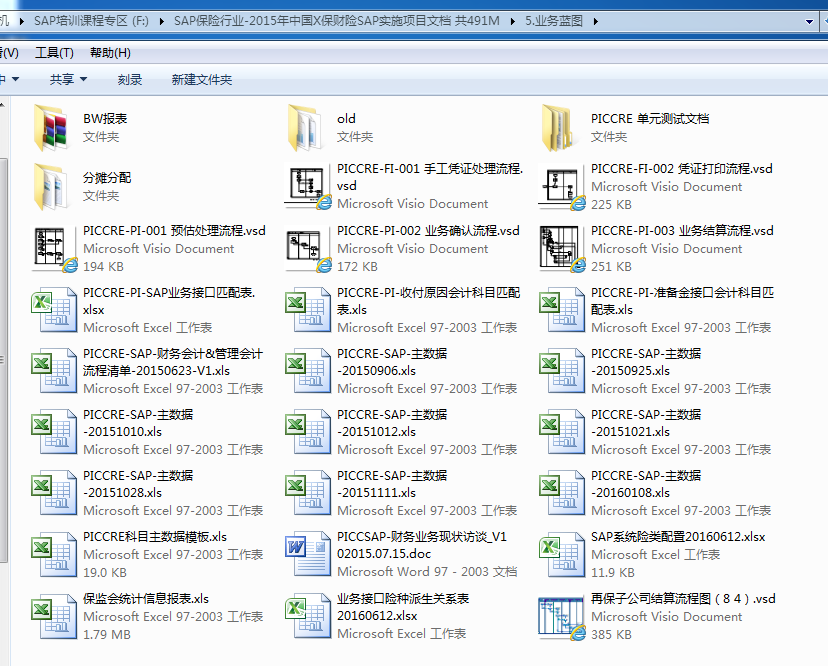Image resolution: width=828 pixels, height=666 pixels.
Task: Click 新建文件夹 to create folder
Action: click(202, 80)
